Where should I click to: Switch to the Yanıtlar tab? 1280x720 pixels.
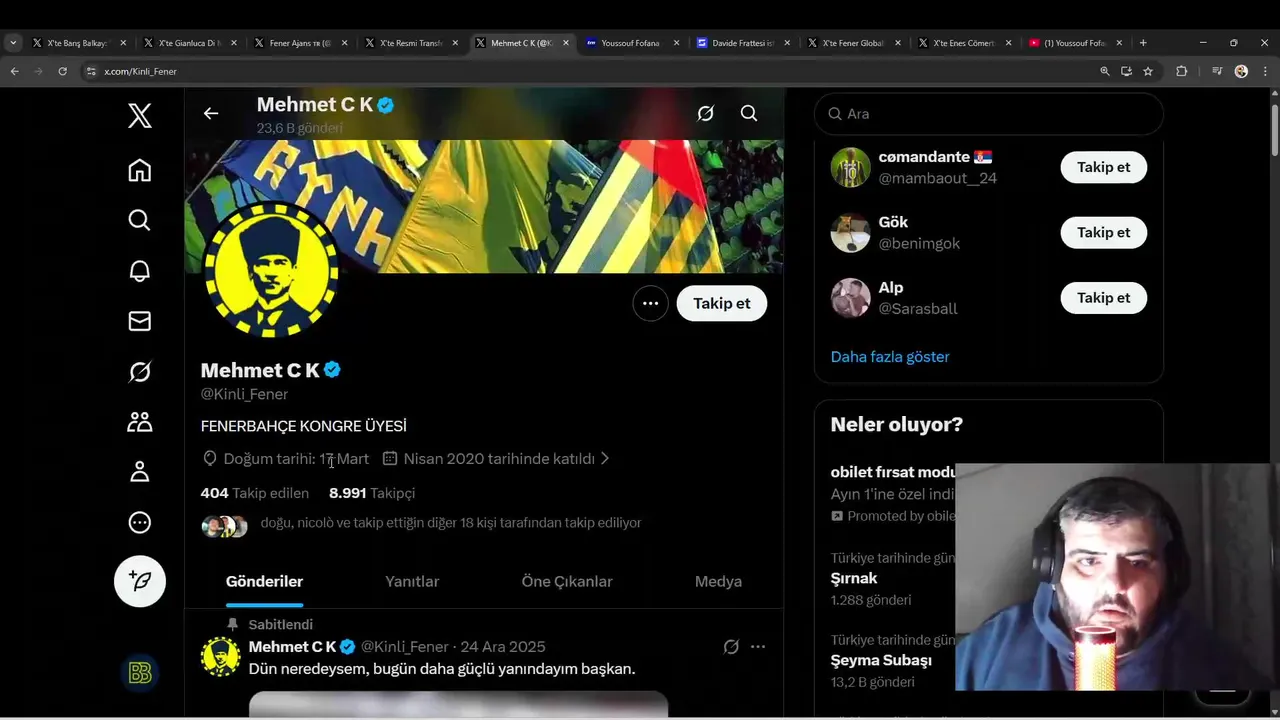click(412, 581)
